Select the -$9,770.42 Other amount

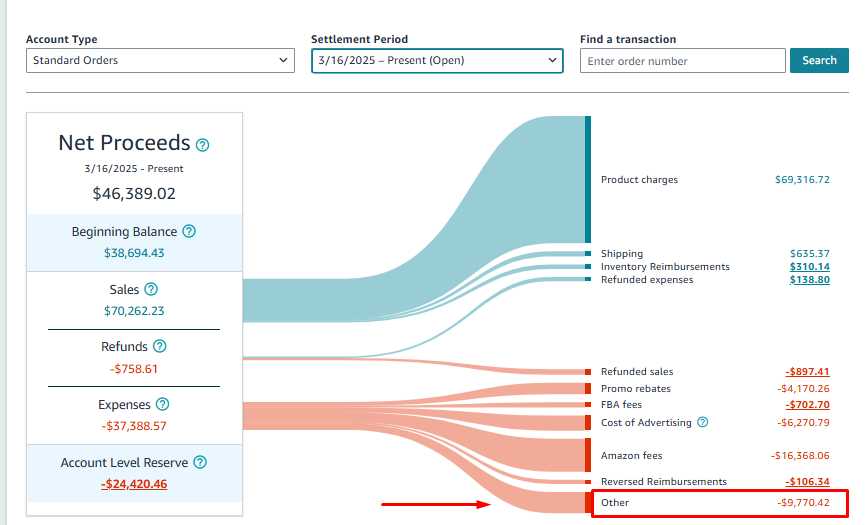803,502
